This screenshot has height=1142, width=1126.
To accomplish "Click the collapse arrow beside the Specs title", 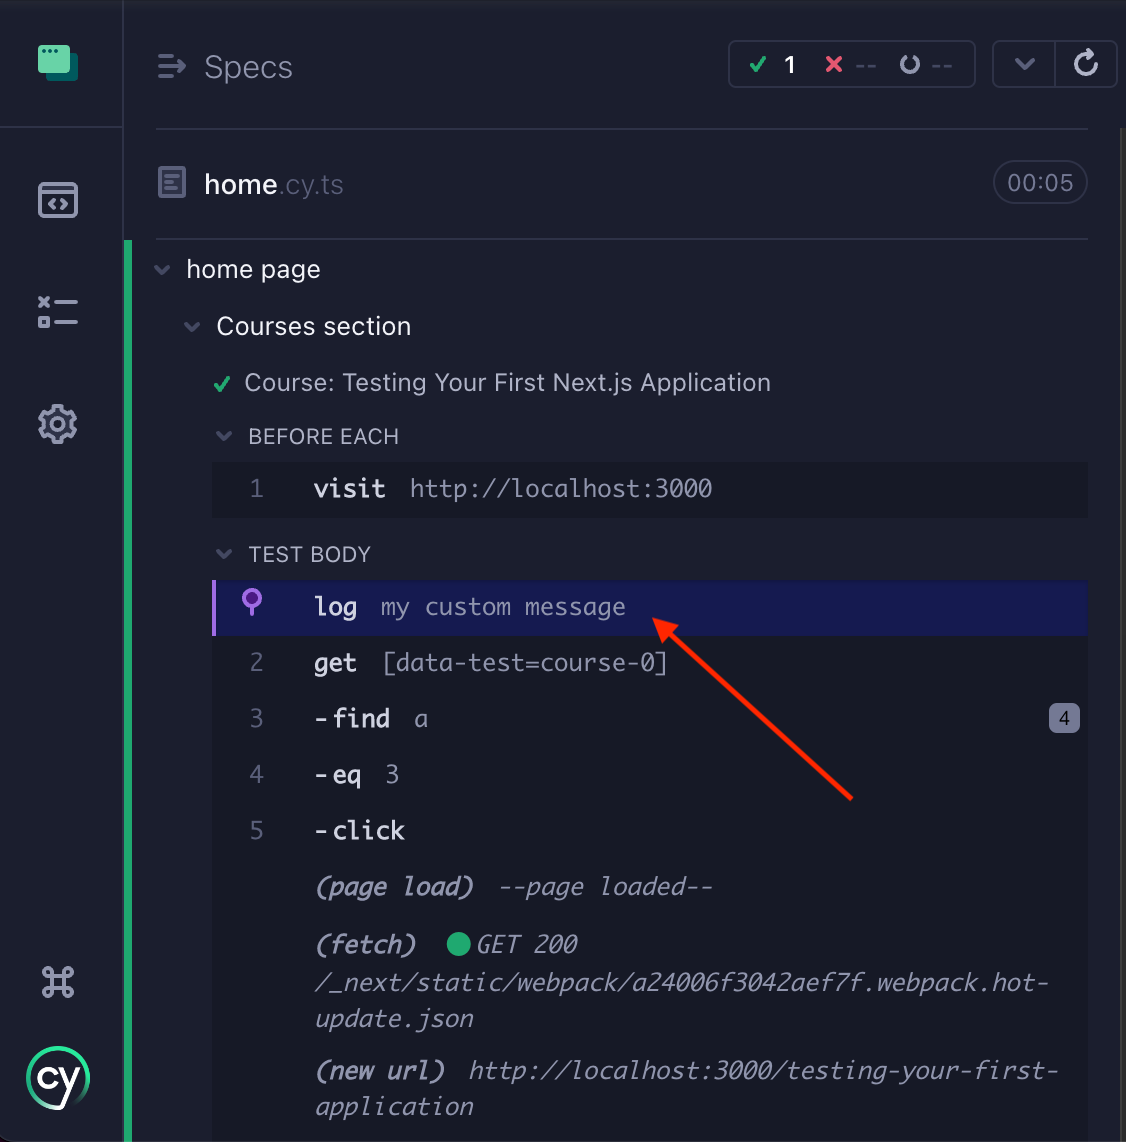I will coord(170,67).
